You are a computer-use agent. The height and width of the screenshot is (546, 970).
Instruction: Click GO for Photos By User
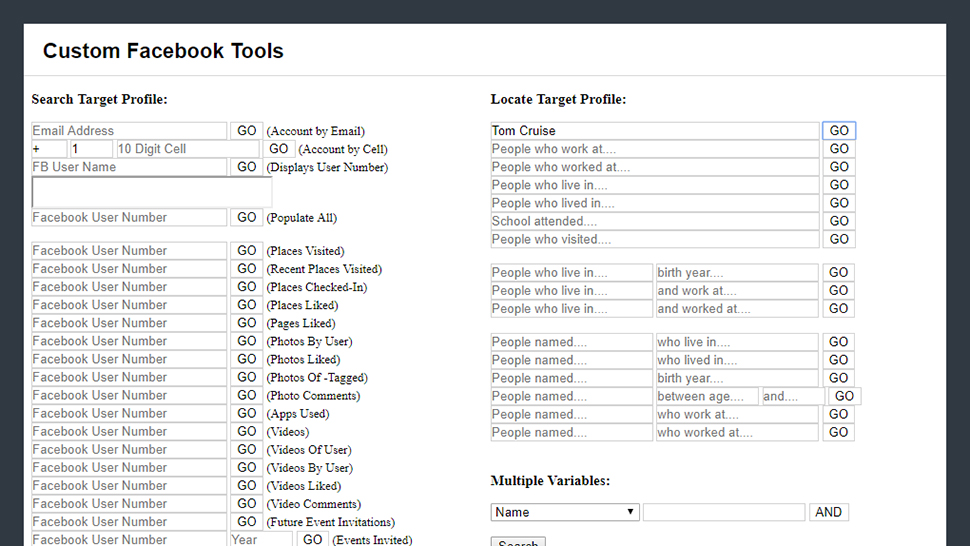pos(247,341)
